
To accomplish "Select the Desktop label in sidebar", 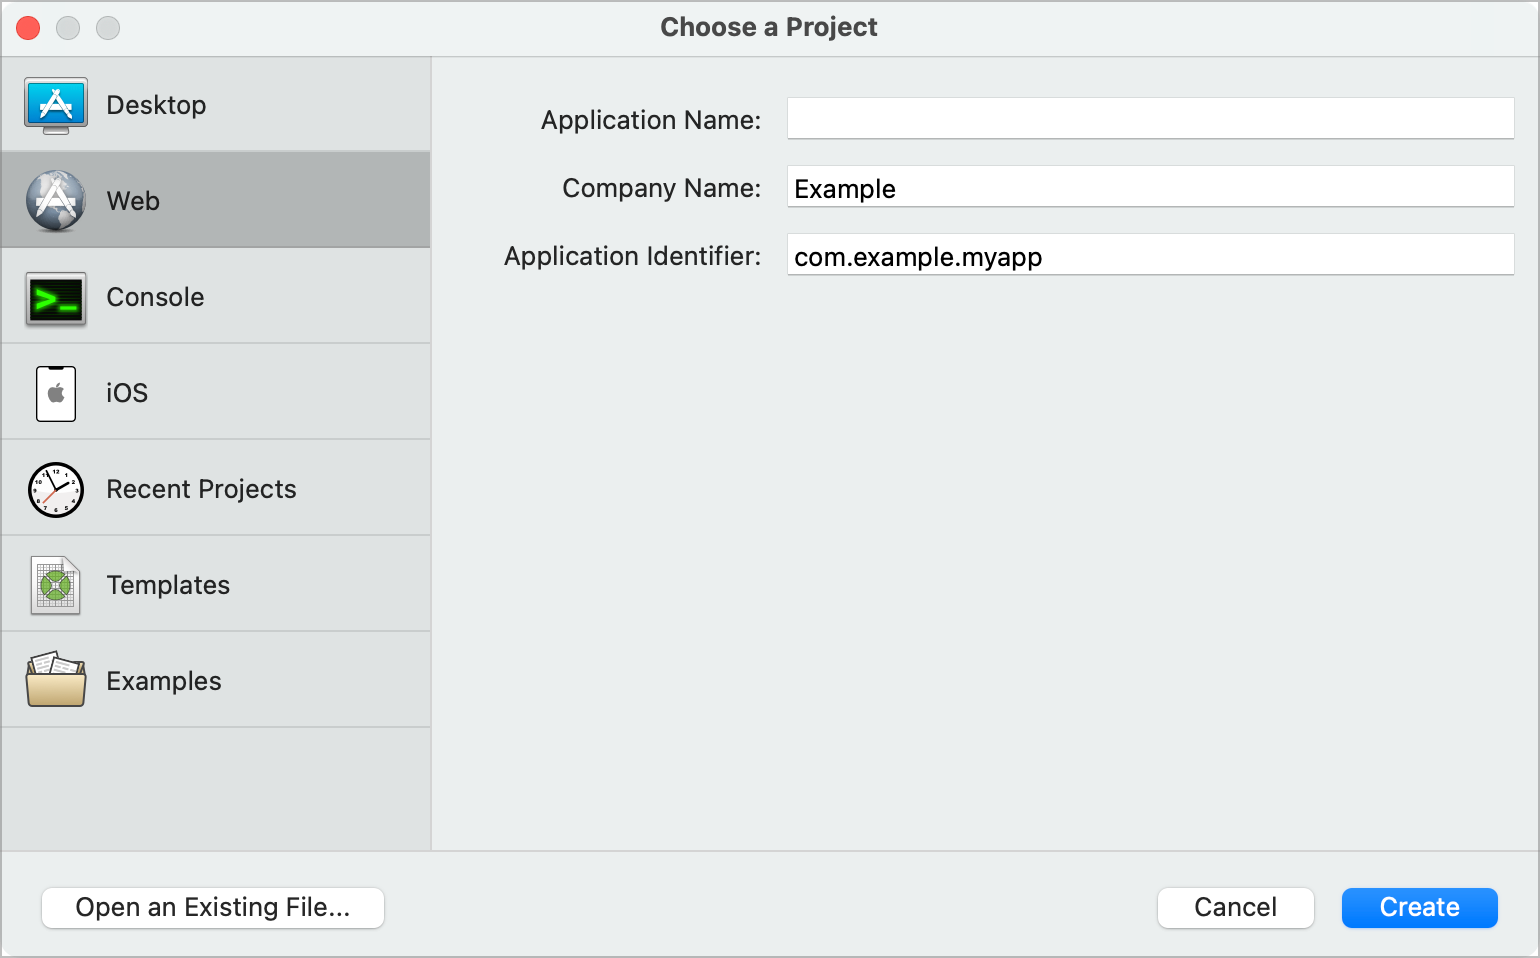I will (156, 105).
